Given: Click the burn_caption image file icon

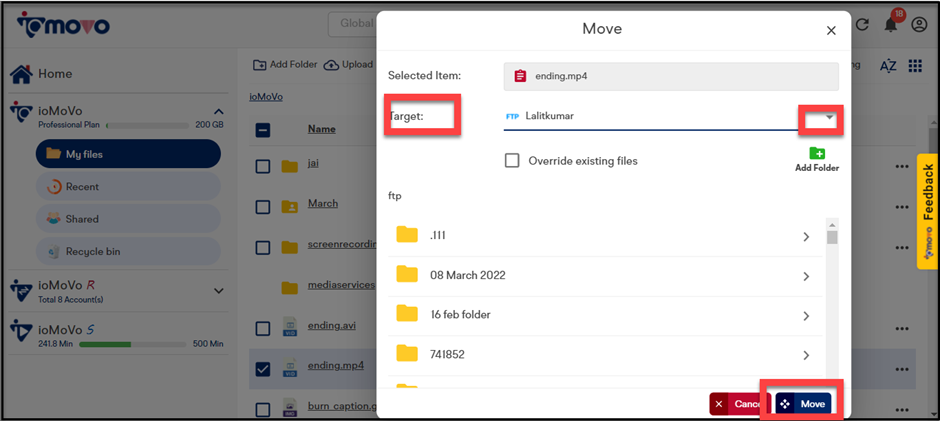Looking at the screenshot, I should click(290, 410).
